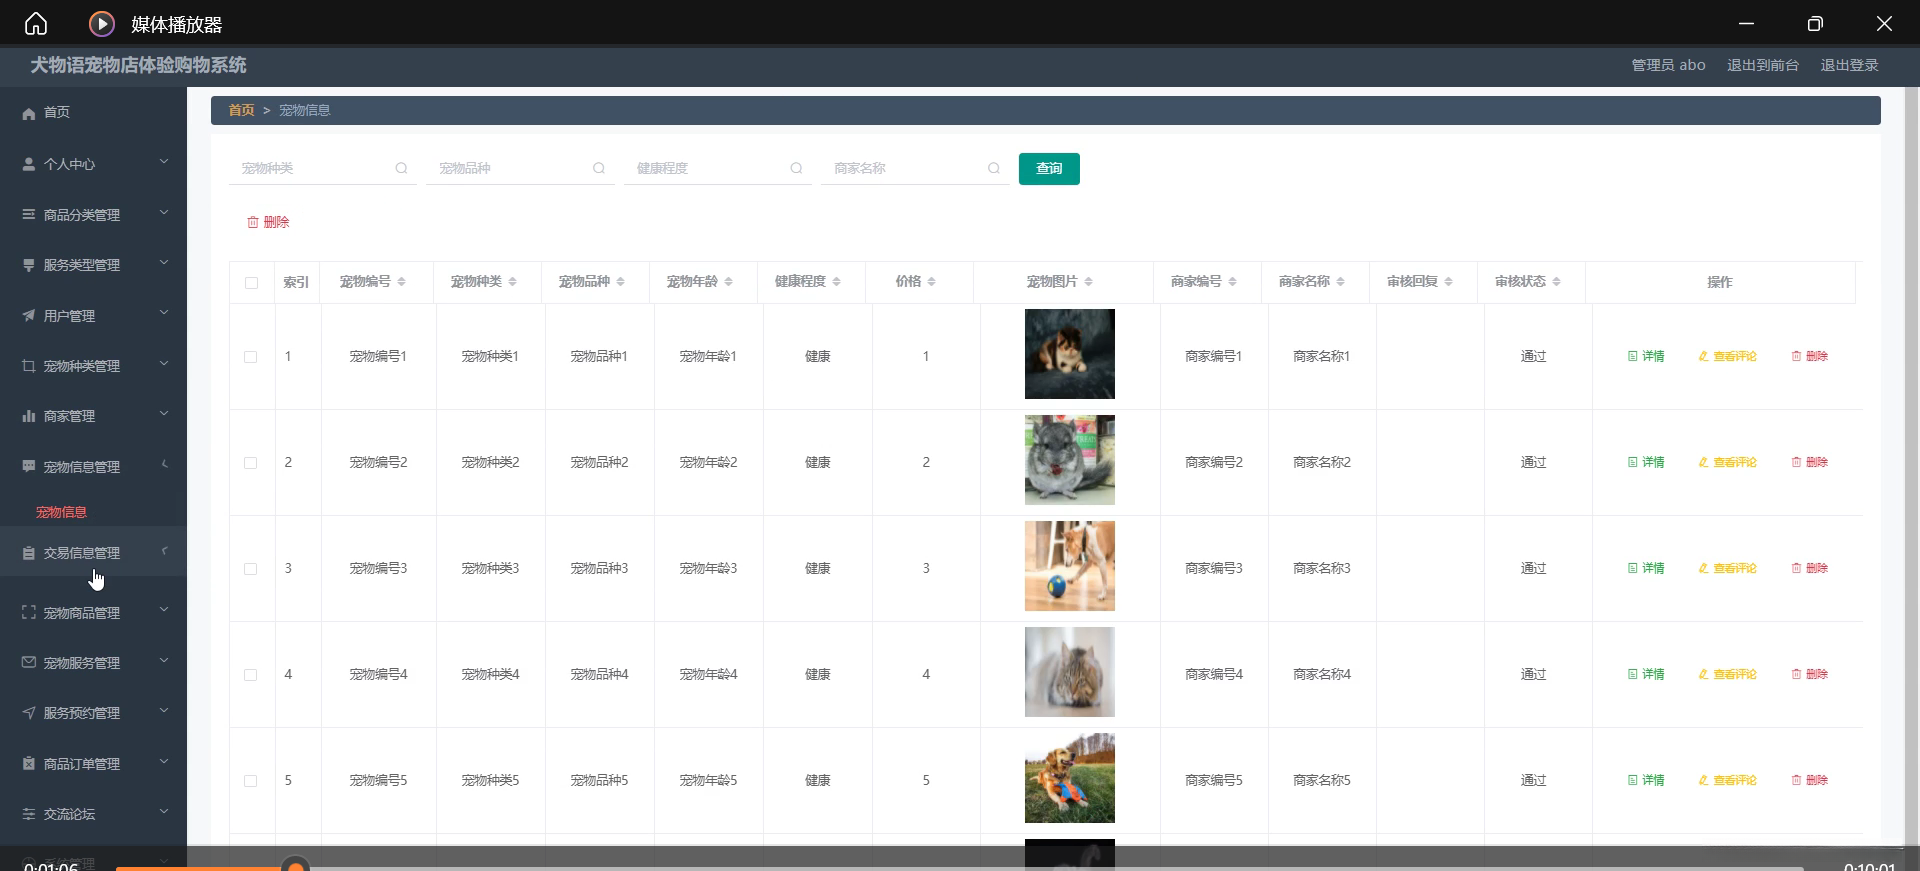Click the video progress slider knob

pos(295,866)
